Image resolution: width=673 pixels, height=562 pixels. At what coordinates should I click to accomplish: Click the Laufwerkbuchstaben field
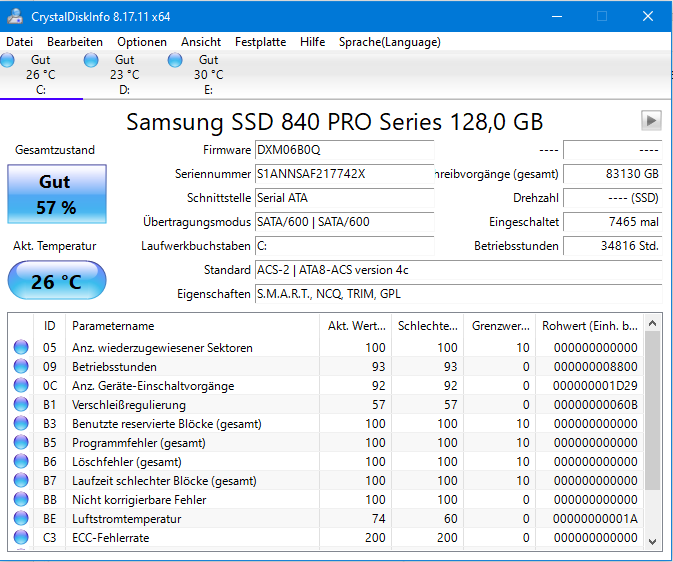click(344, 246)
